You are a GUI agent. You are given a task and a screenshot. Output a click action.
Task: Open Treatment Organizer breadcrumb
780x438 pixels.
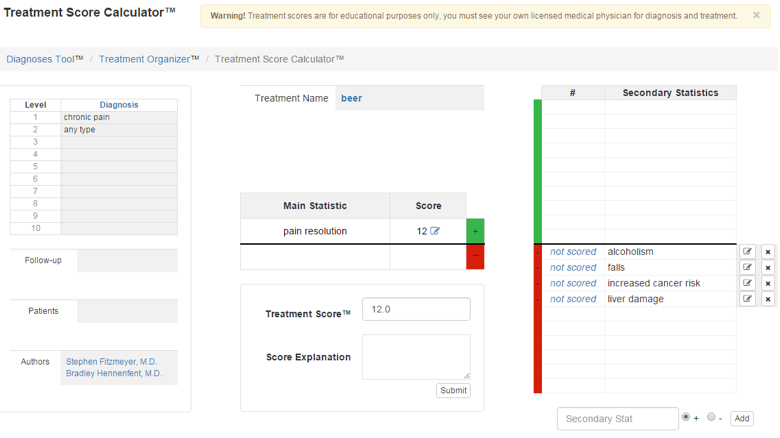click(x=149, y=59)
